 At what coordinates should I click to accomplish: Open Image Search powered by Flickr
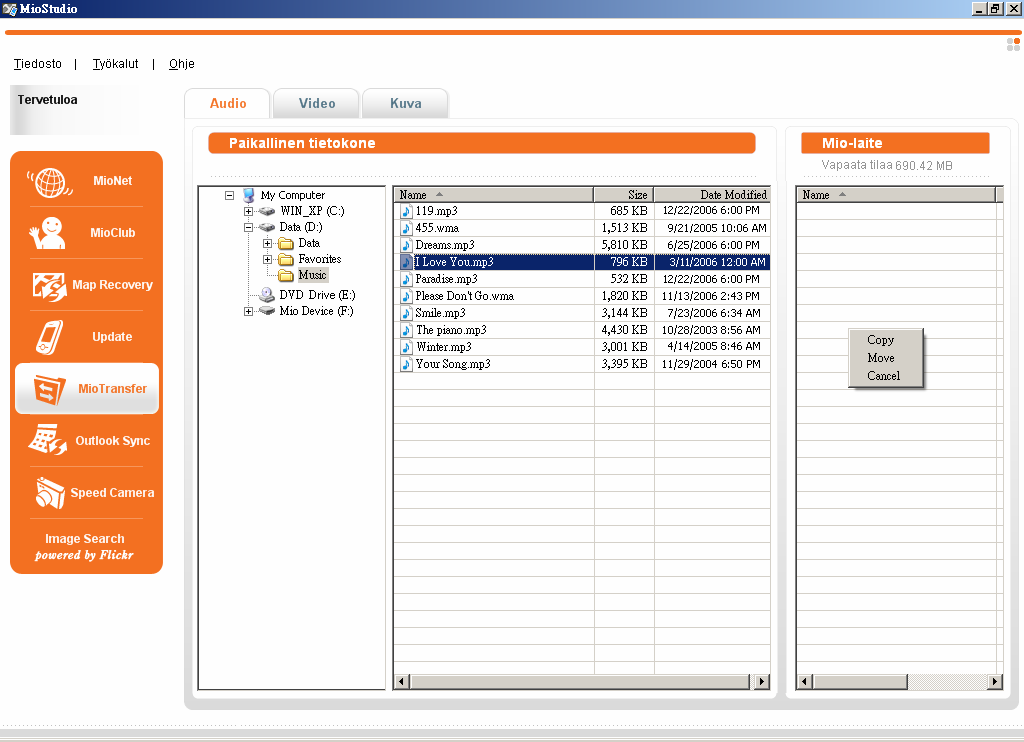[x=84, y=547]
